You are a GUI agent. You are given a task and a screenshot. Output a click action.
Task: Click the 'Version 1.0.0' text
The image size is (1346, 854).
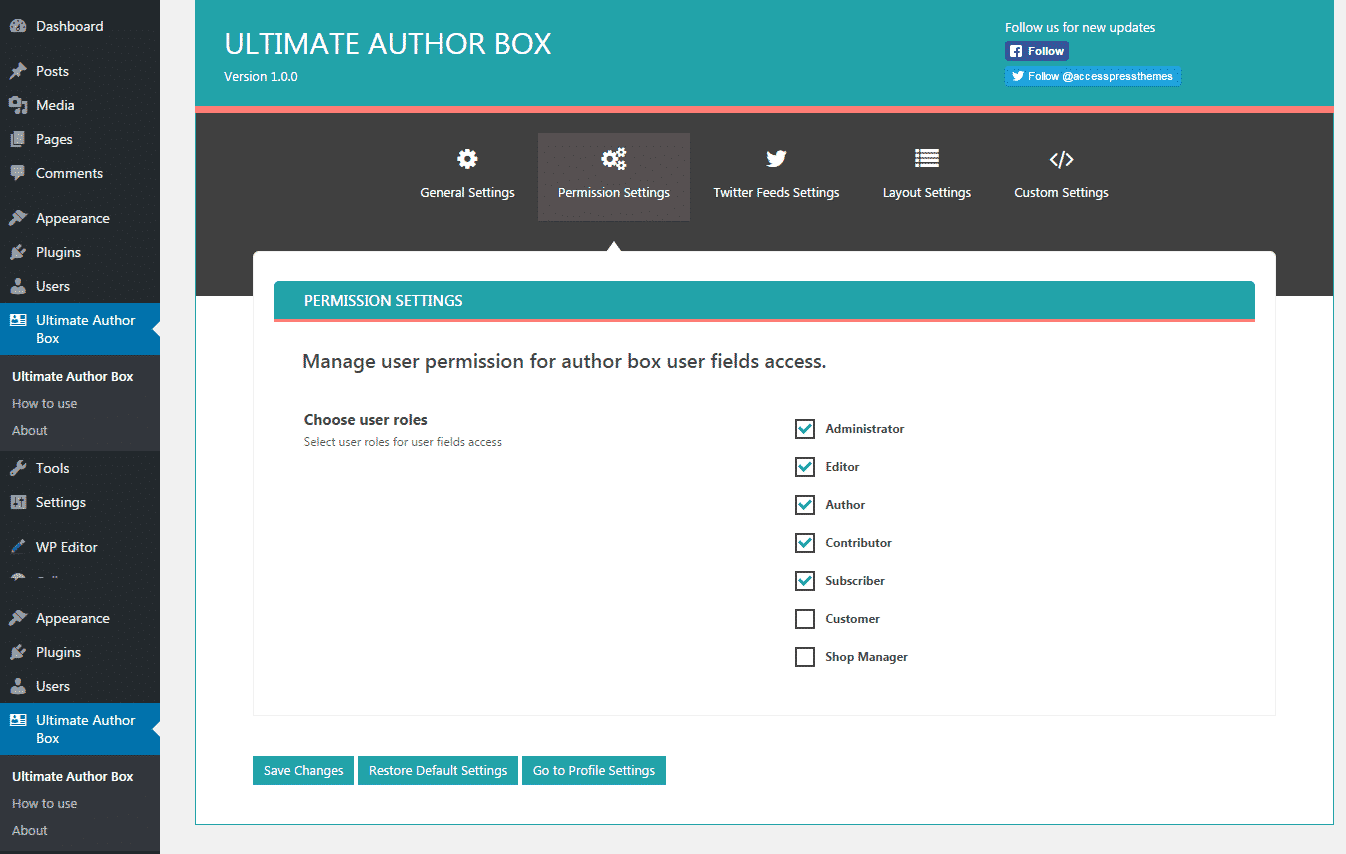coord(261,77)
